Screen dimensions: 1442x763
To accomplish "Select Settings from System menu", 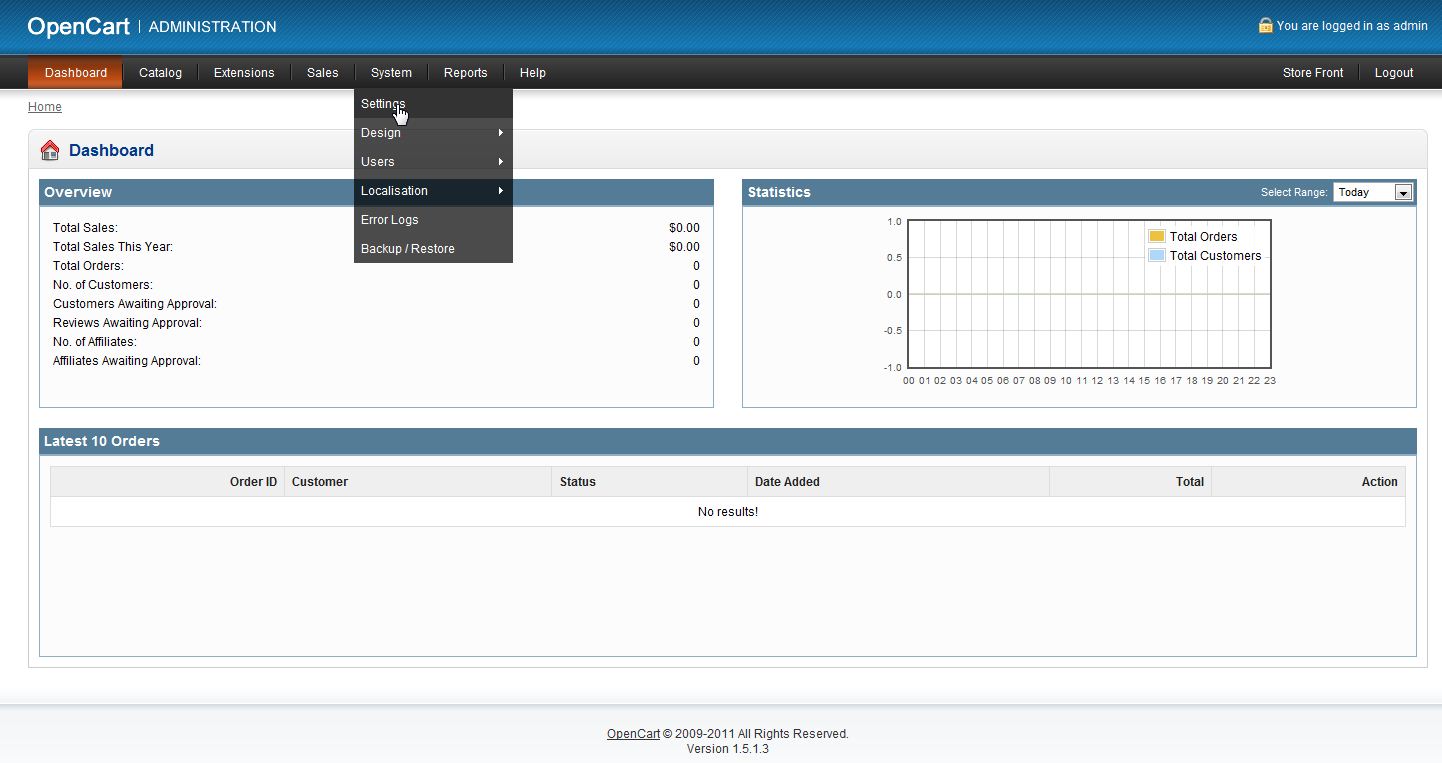I will click(x=383, y=104).
